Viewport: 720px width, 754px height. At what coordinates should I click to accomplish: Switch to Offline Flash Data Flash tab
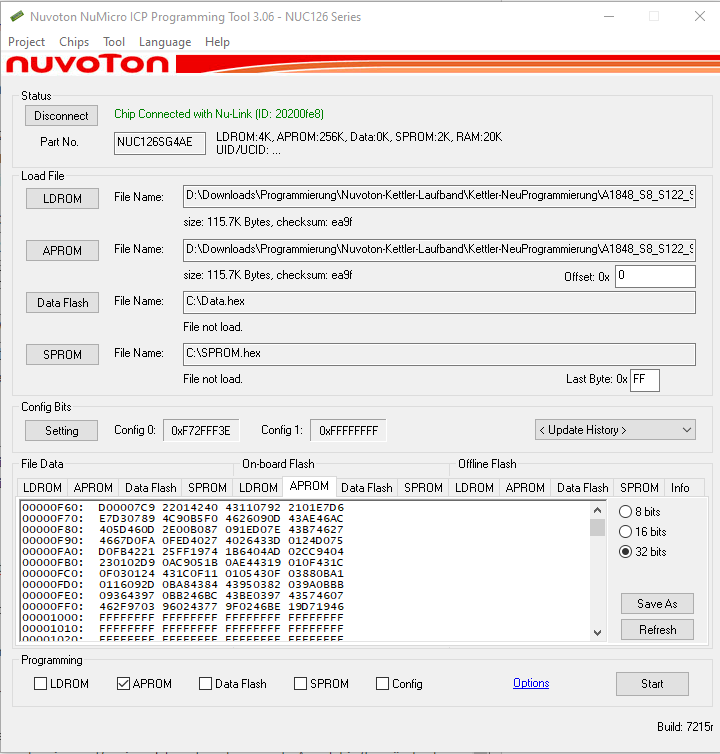[582, 488]
